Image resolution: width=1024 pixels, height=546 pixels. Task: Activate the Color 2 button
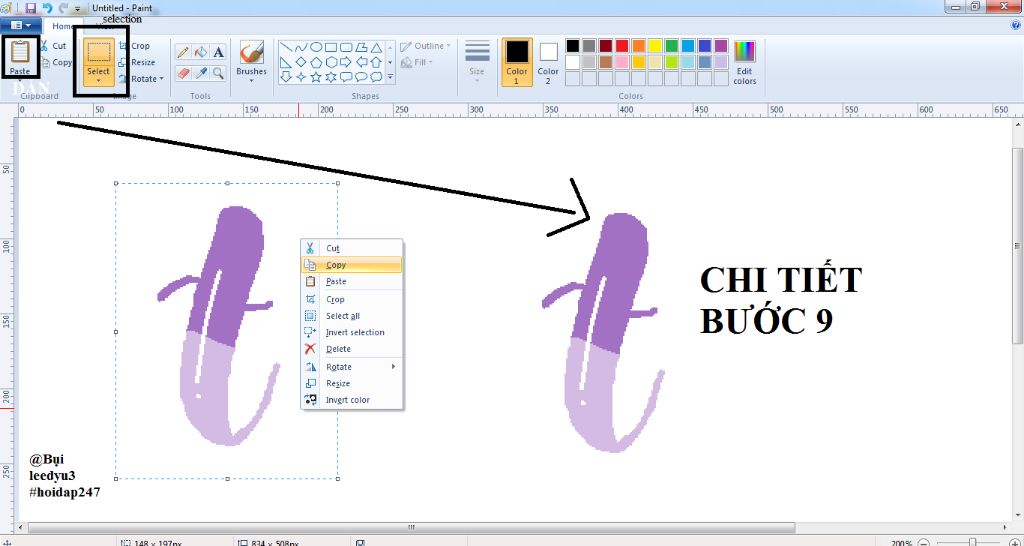pyautogui.click(x=548, y=62)
